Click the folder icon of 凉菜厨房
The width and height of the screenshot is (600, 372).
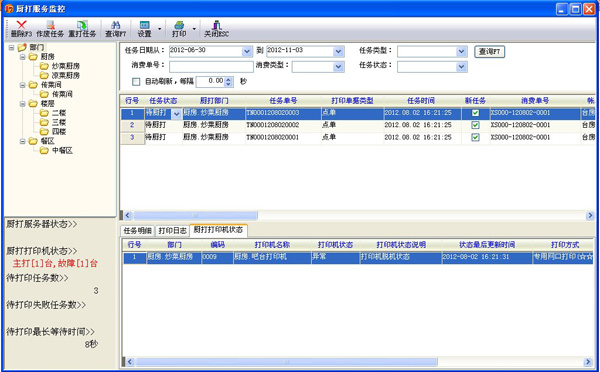coord(44,75)
